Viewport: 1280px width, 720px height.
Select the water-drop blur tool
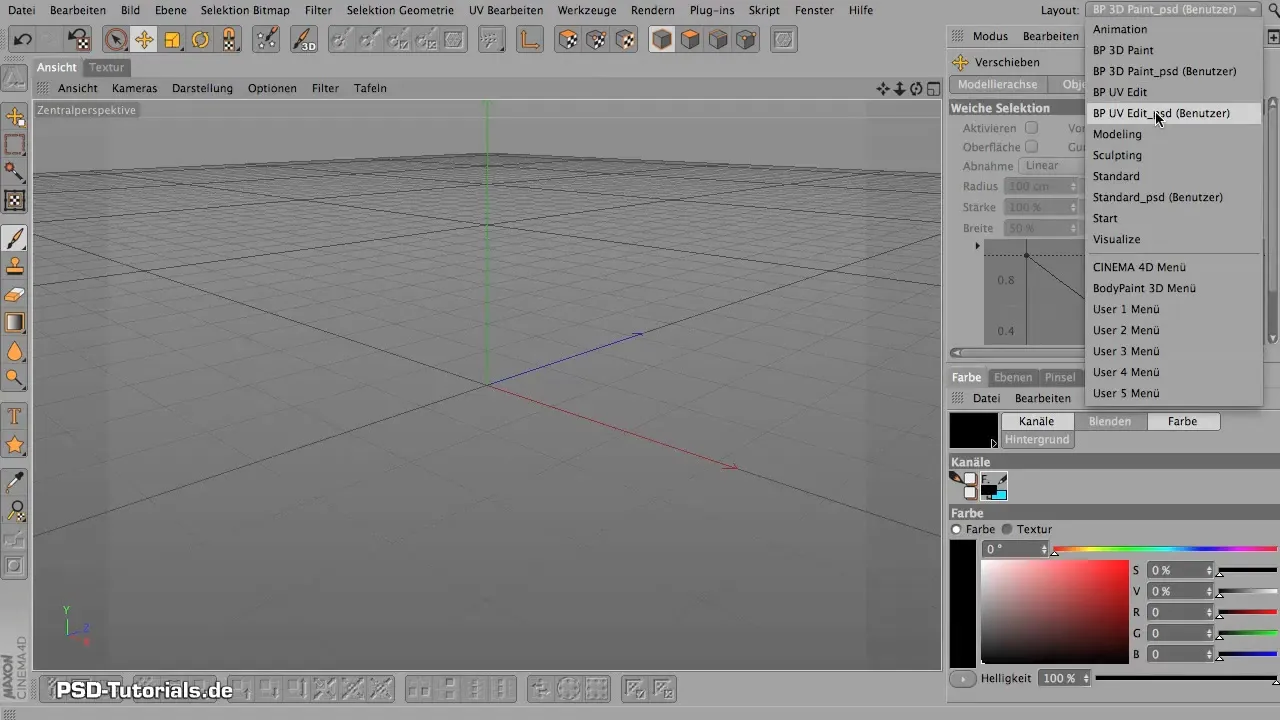15,351
